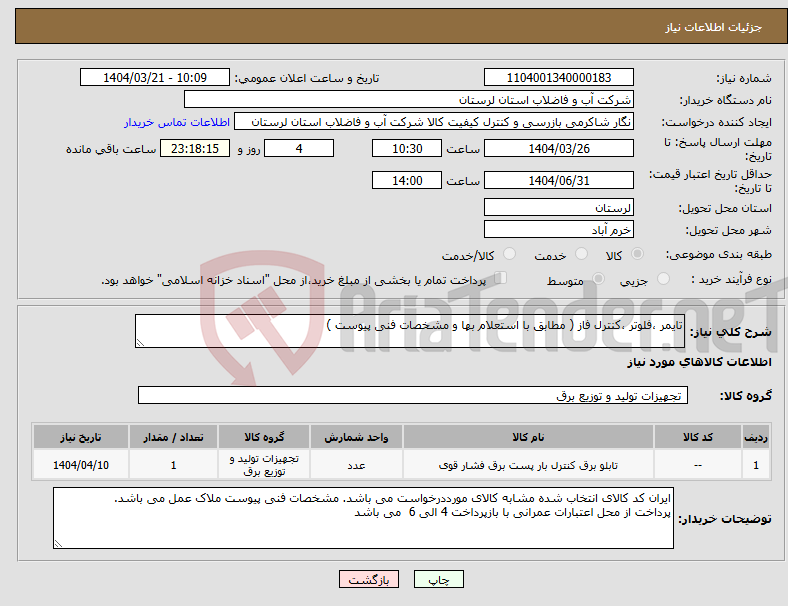Viewport: 788px width, 606px height.
Task: Click the announcement date field 1404/03/21 - 10:09
Action: (x=155, y=77)
